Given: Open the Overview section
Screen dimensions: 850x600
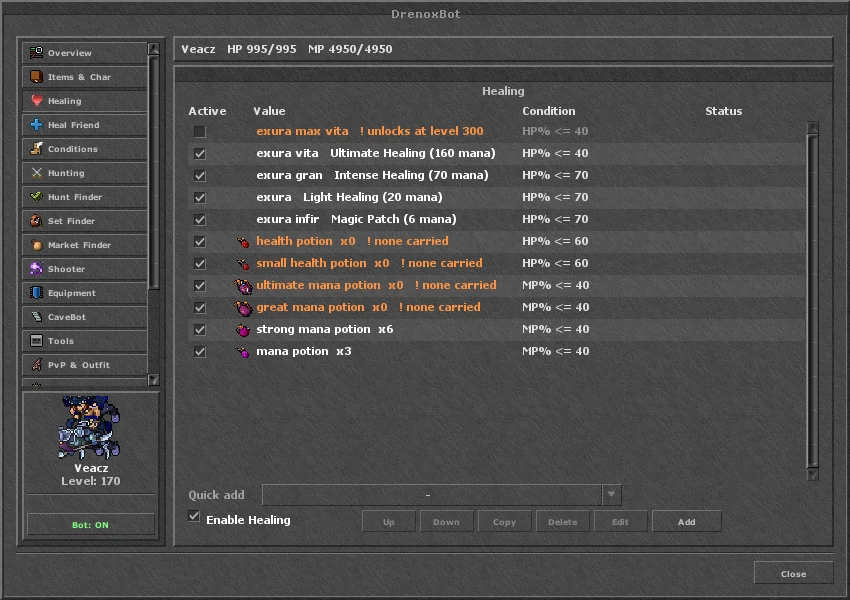Looking at the screenshot, I should pos(85,53).
